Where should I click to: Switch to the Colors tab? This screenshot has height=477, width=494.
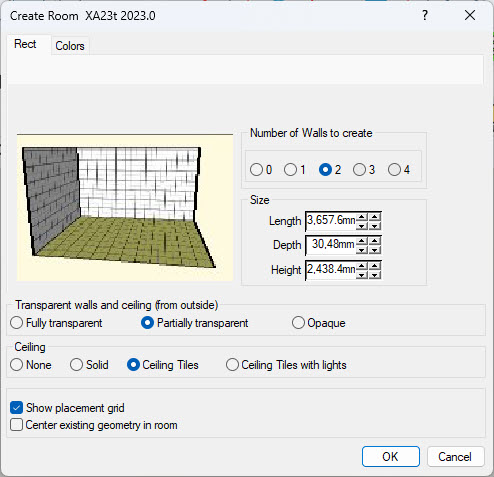coord(70,46)
